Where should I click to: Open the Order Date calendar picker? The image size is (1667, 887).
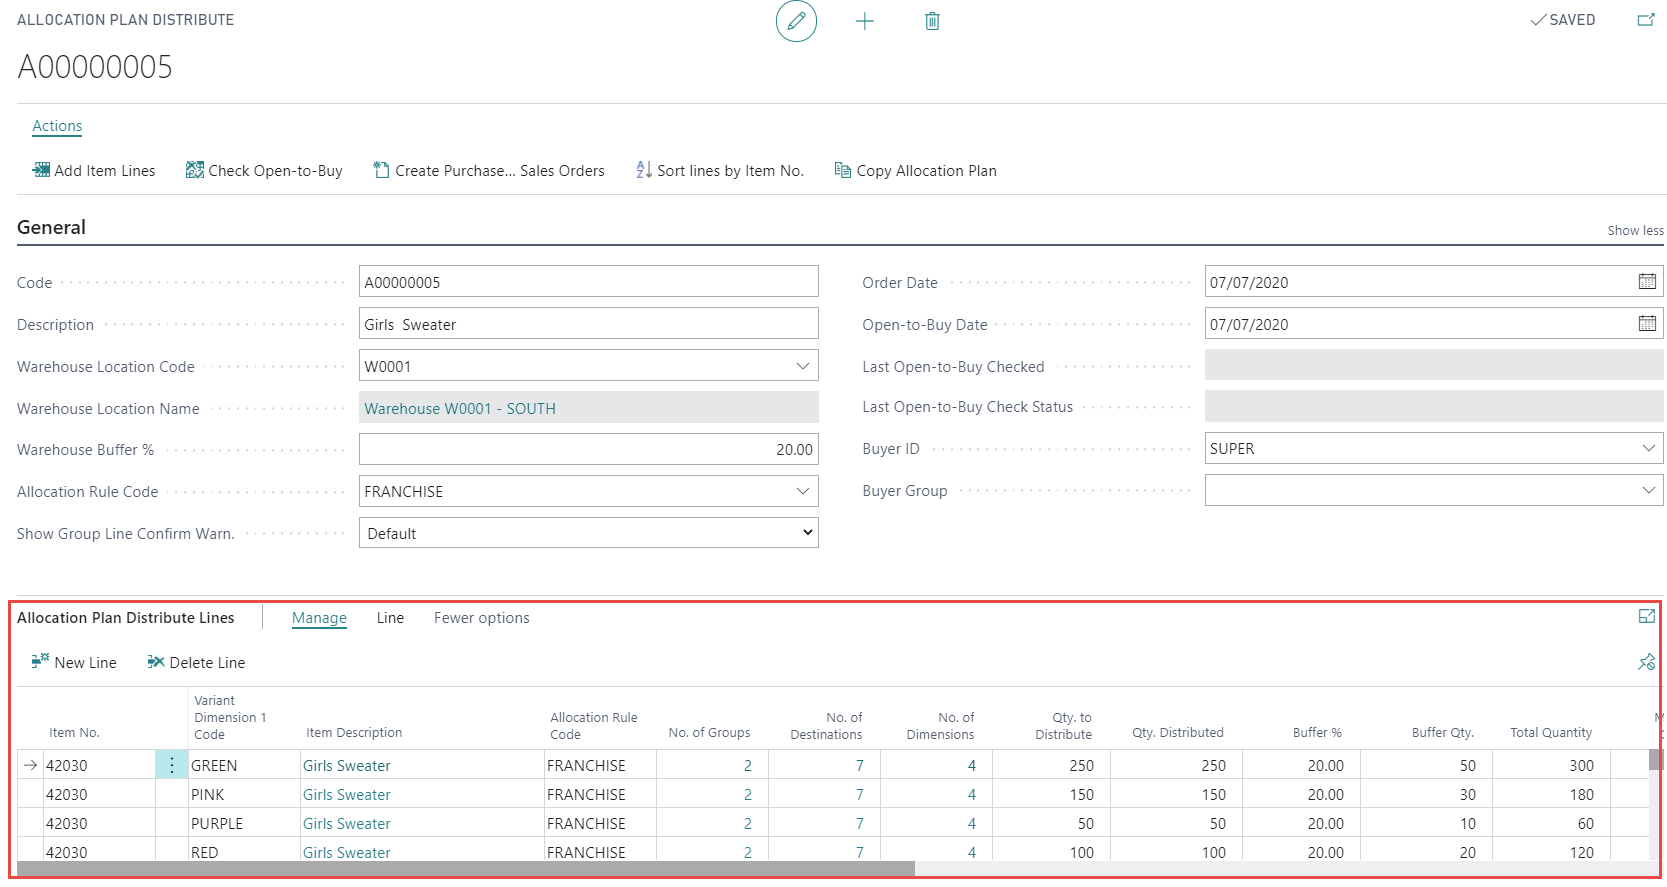click(1647, 282)
